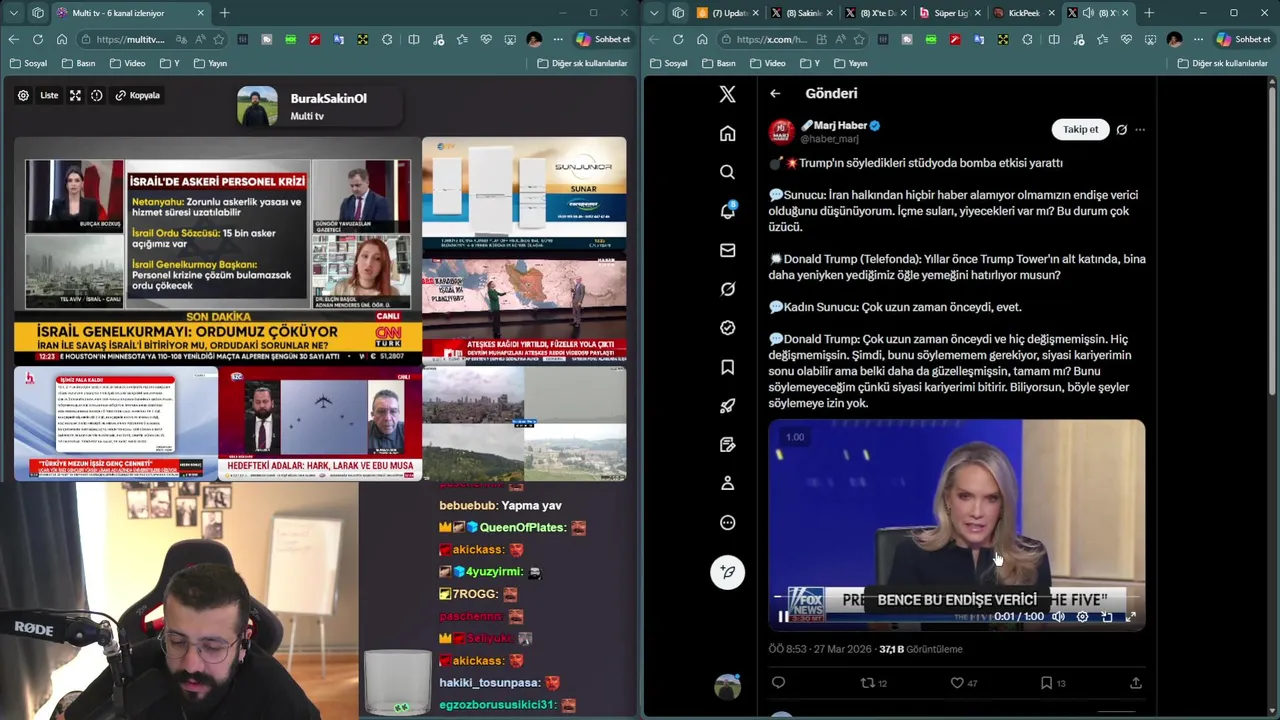This screenshot has width=1280, height=720.
Task: Open the X sidebar more options circle
Action: [727, 522]
